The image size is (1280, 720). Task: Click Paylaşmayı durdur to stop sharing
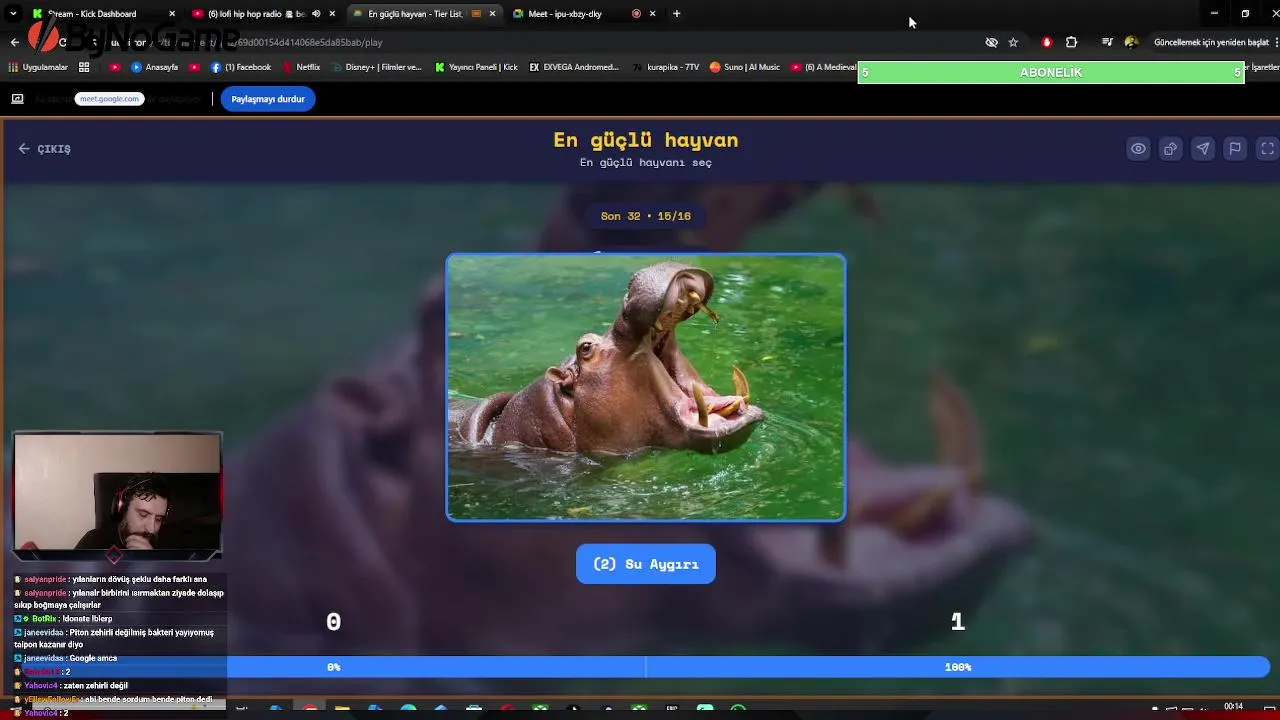coord(268,99)
